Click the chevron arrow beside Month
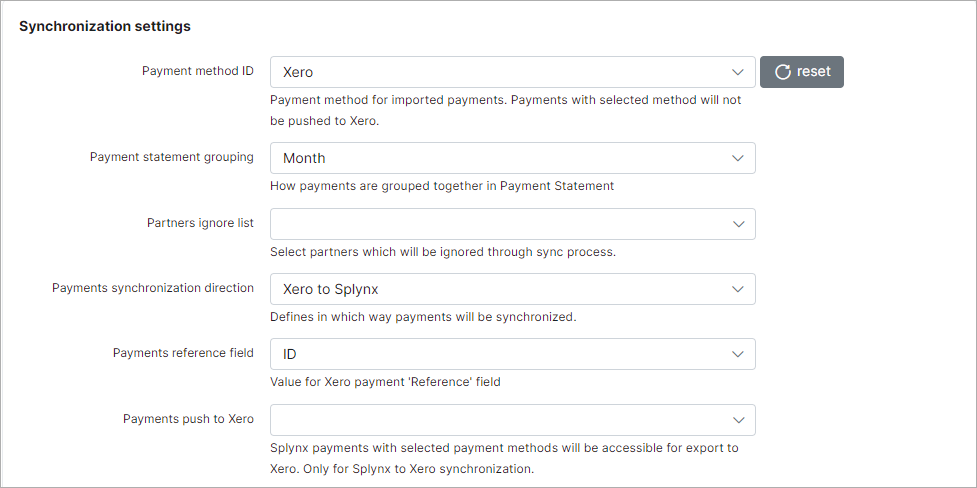977x488 pixels. 738,158
